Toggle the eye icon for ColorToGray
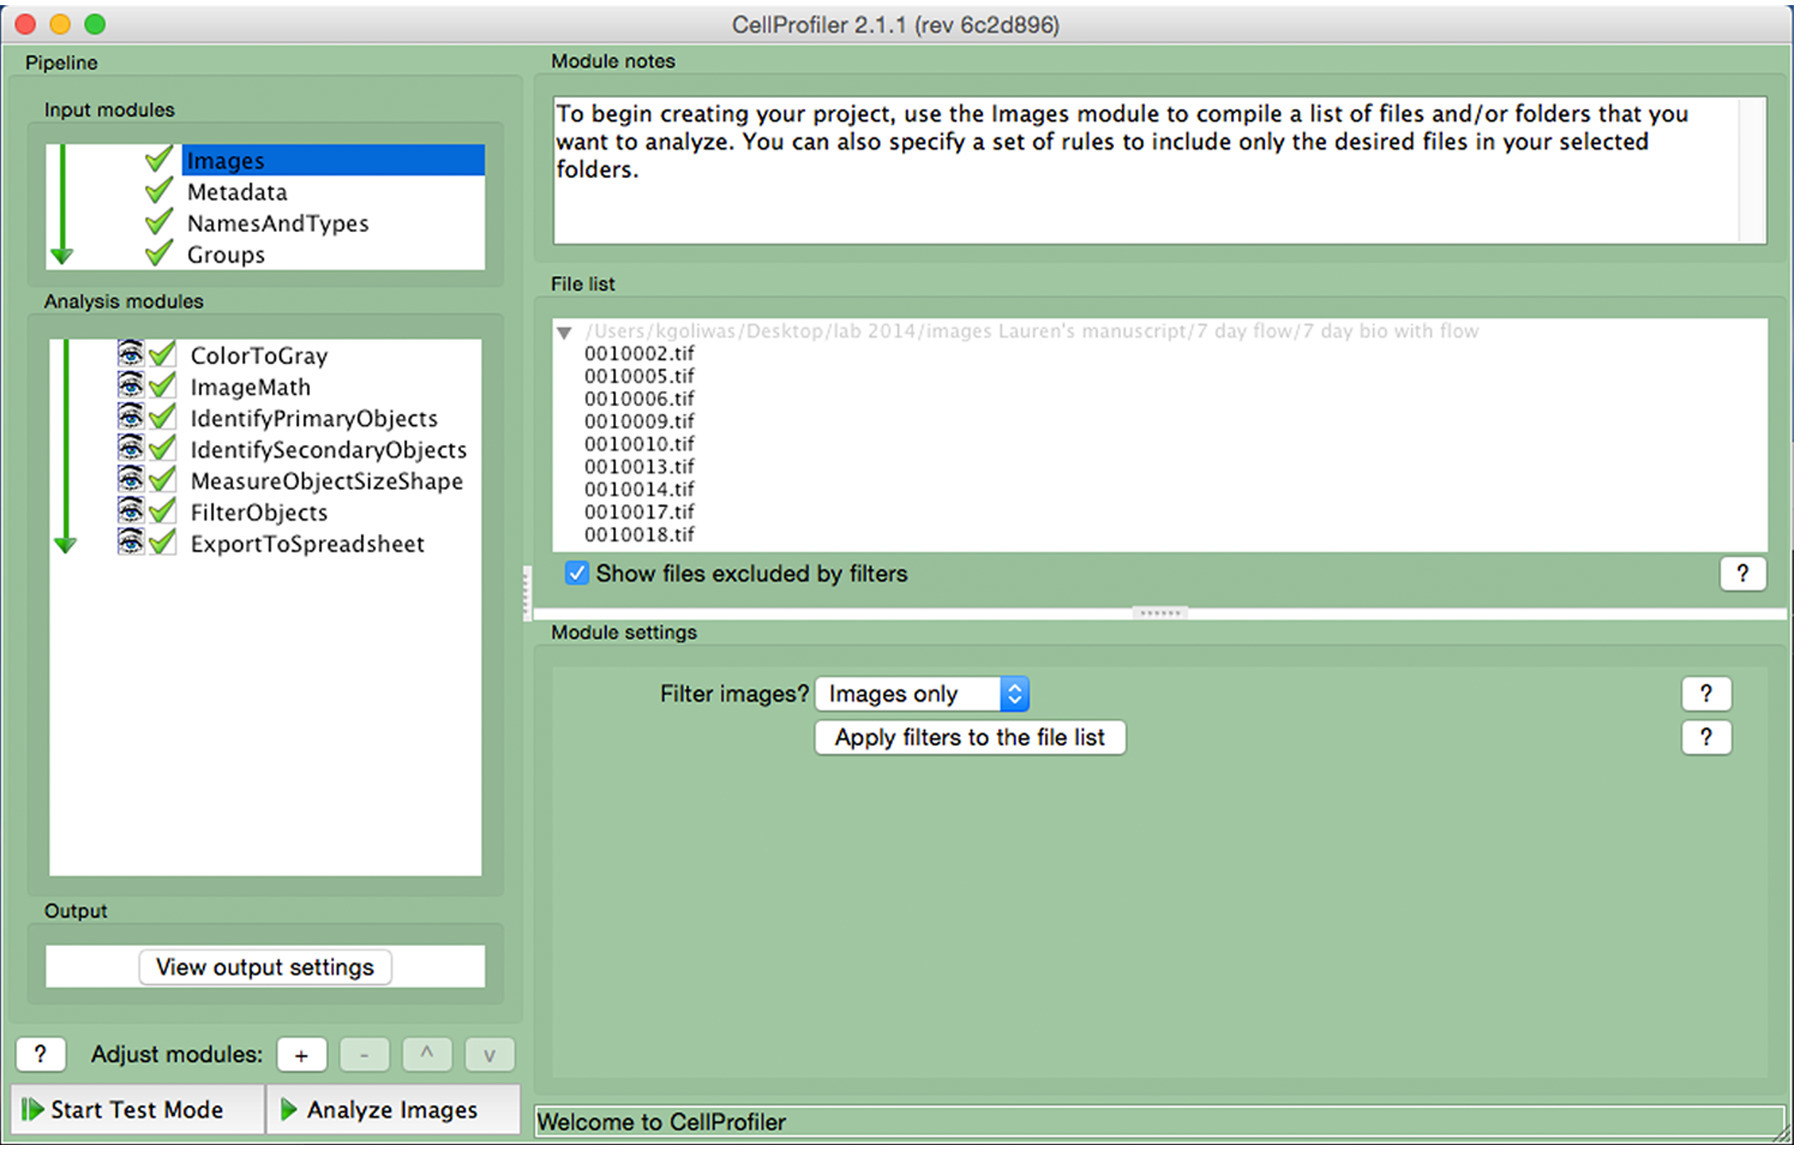 click(x=130, y=354)
